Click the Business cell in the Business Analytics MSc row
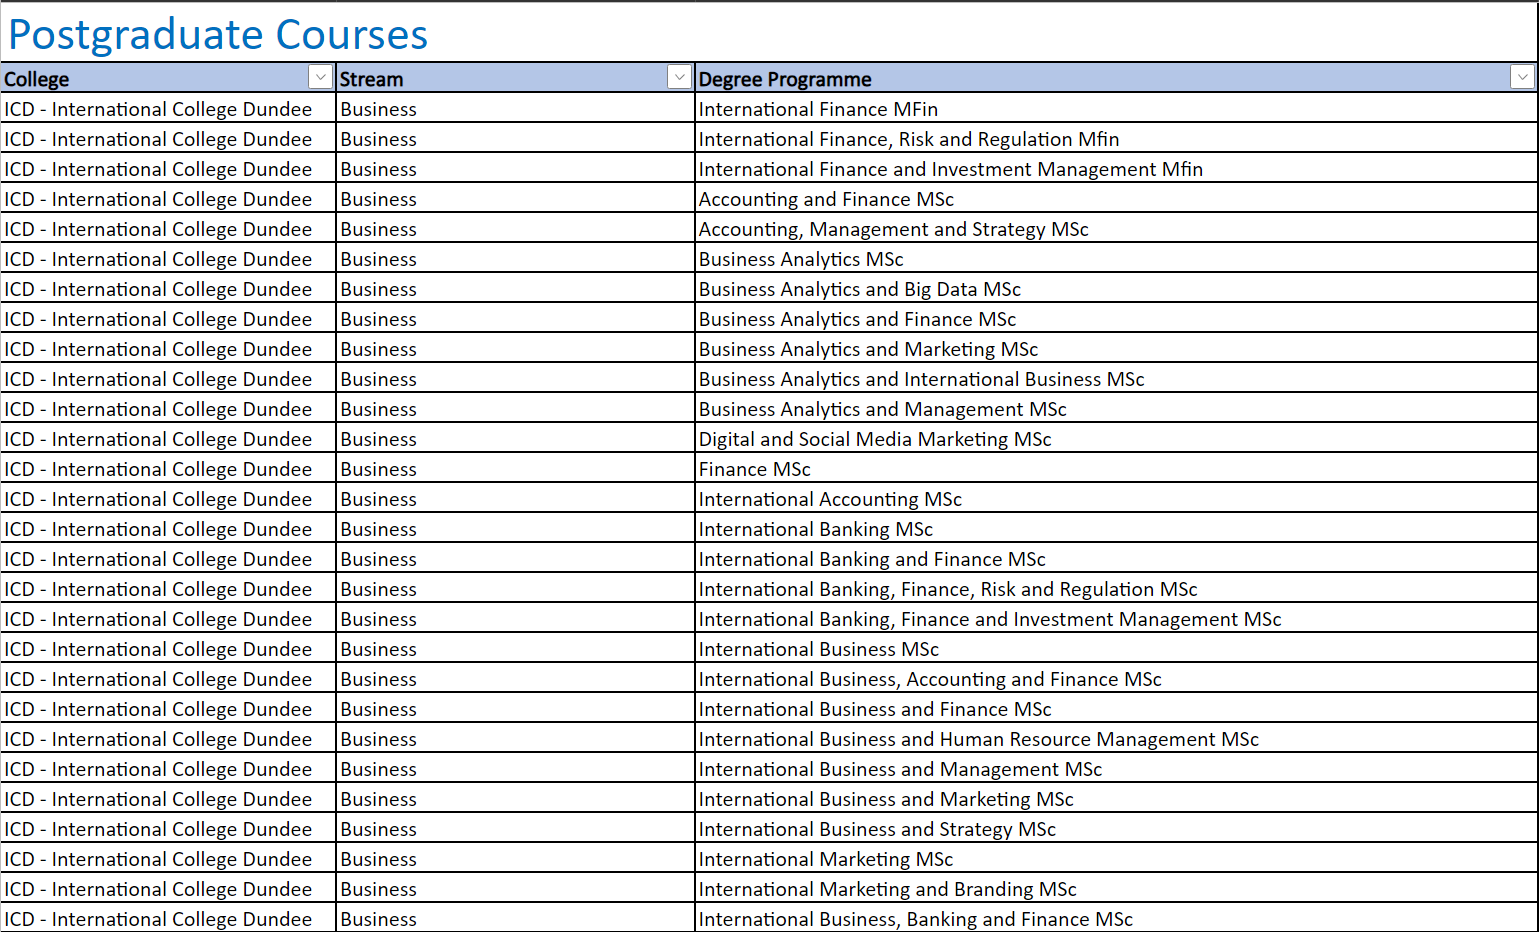The image size is (1539, 932). pyautogui.click(x=515, y=259)
